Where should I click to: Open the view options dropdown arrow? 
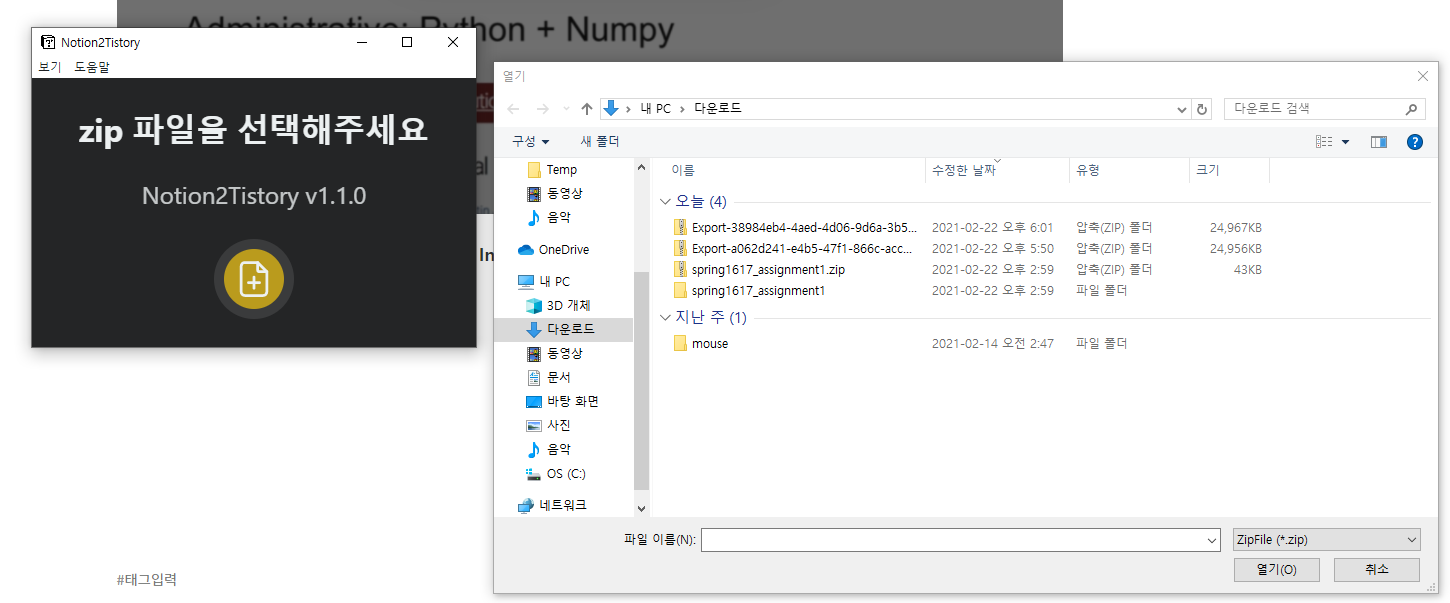(x=1345, y=142)
